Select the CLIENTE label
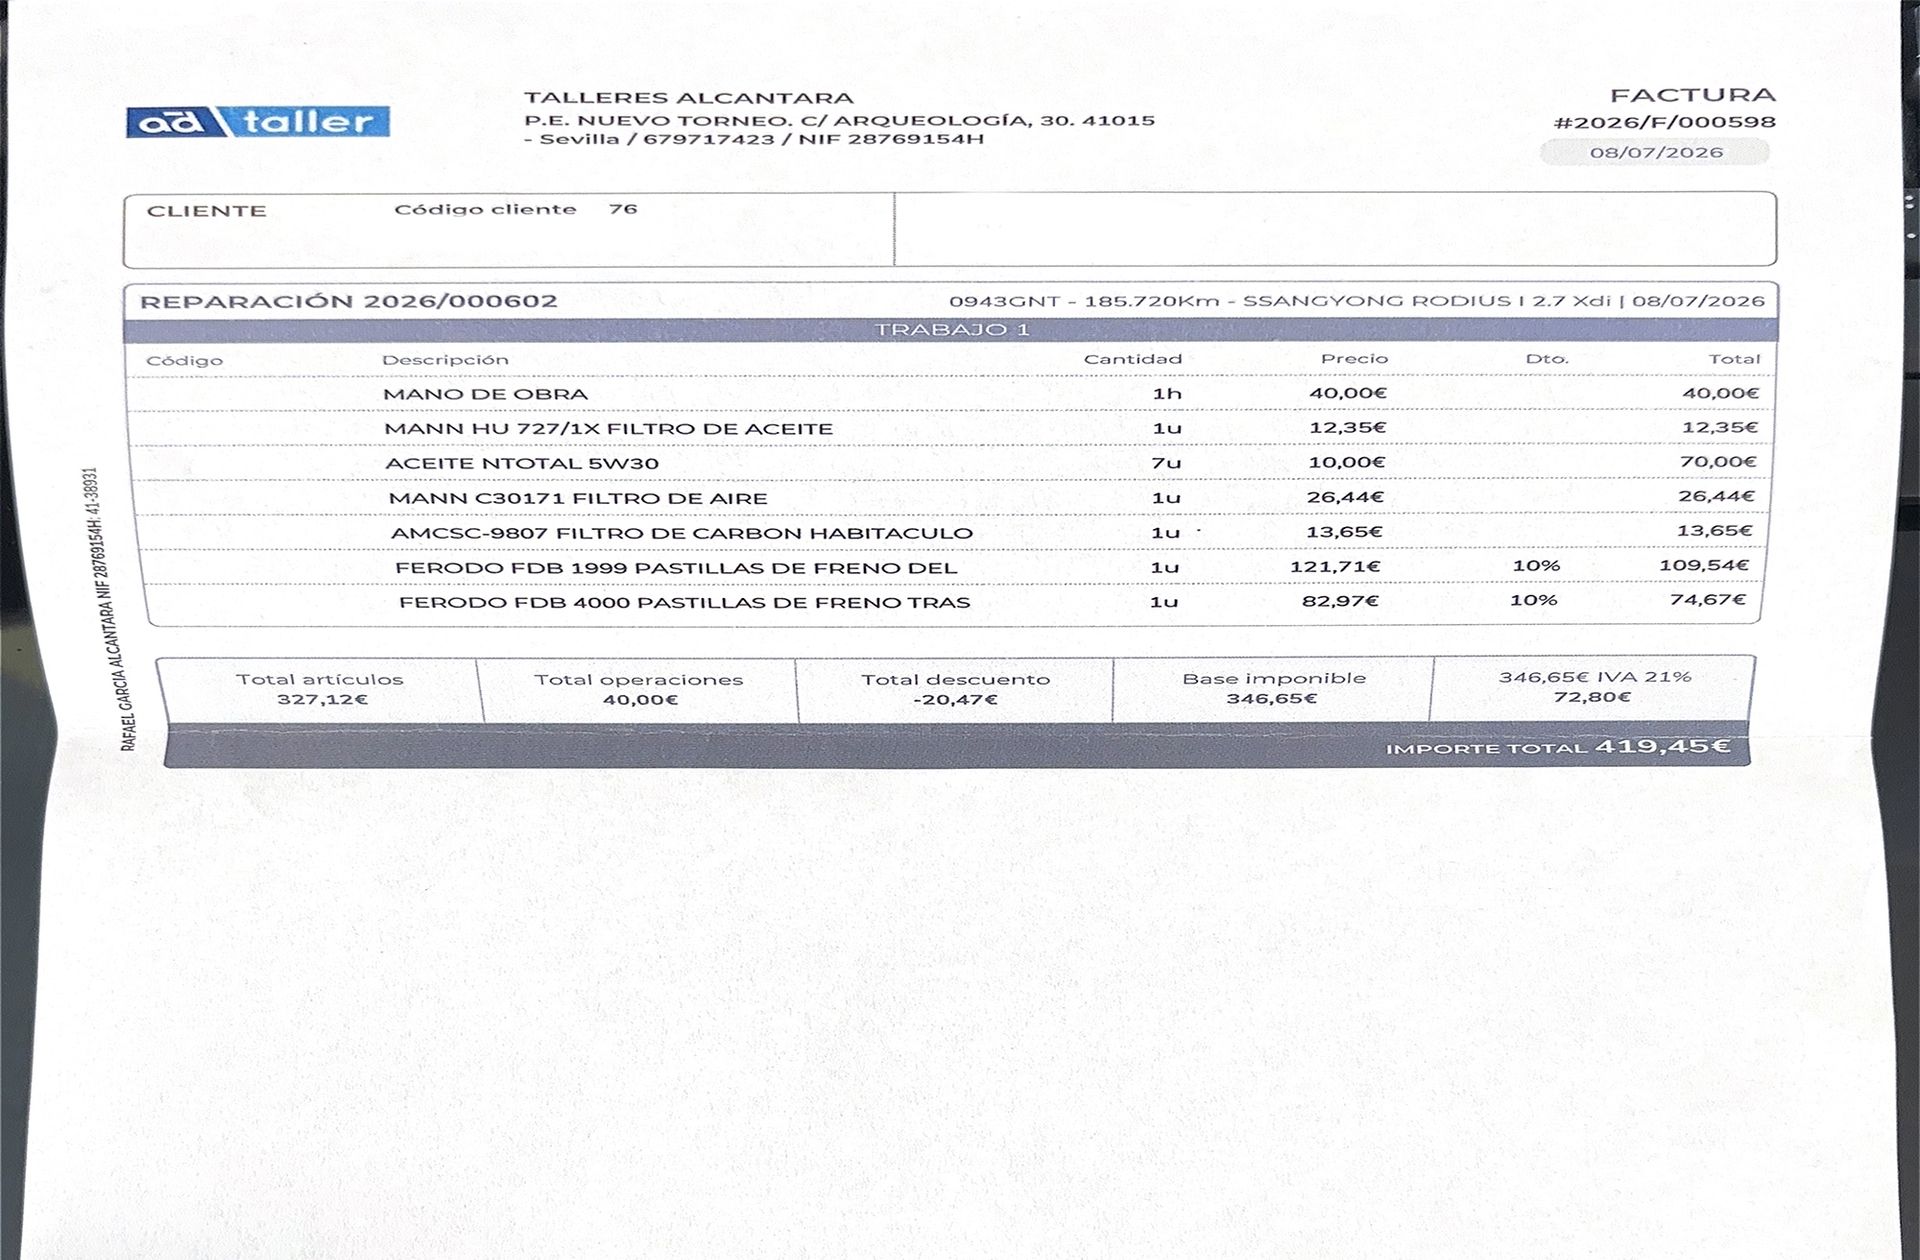The height and width of the screenshot is (1260, 1920). pos(206,211)
